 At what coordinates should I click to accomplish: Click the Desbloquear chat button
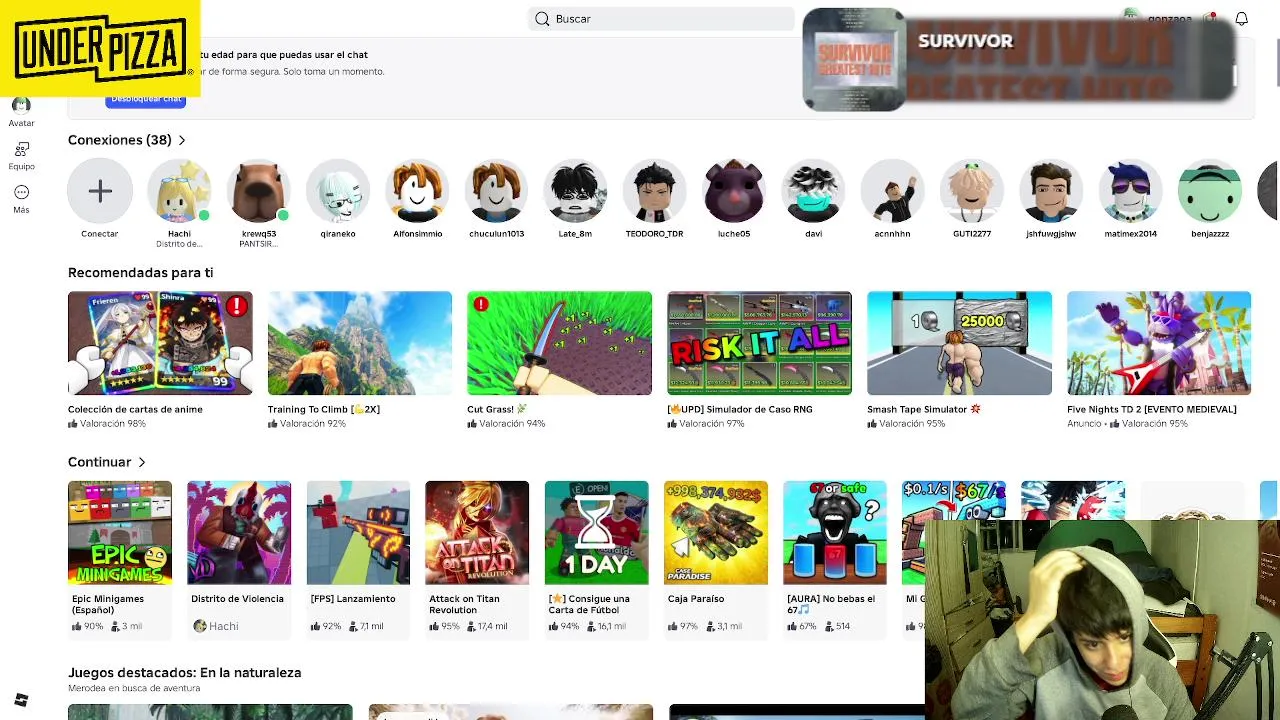[x=146, y=99]
